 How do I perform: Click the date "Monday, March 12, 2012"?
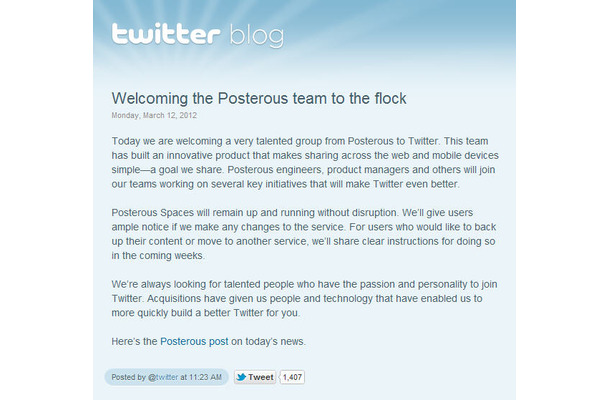click(154, 116)
